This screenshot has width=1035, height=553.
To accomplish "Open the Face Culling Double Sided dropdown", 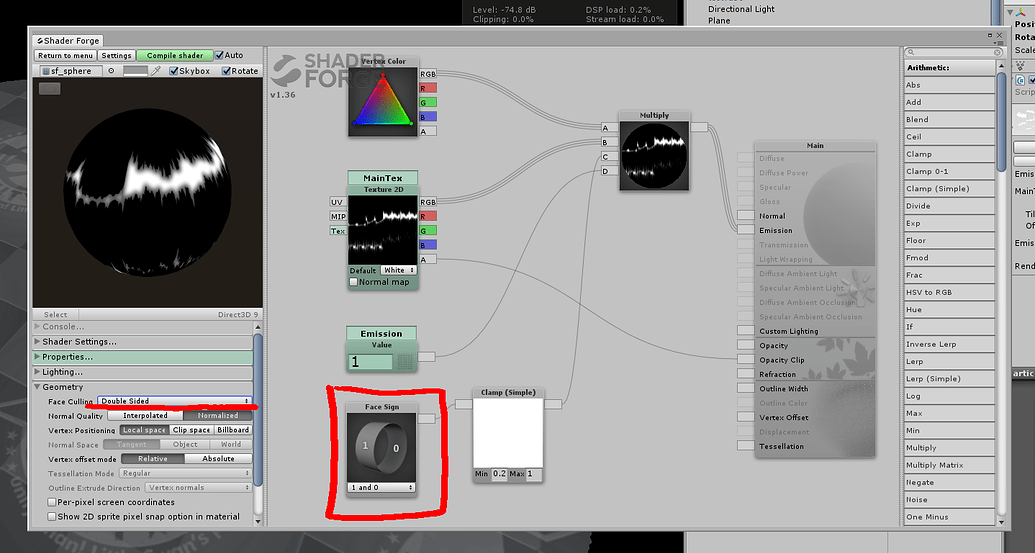I will click(174, 401).
